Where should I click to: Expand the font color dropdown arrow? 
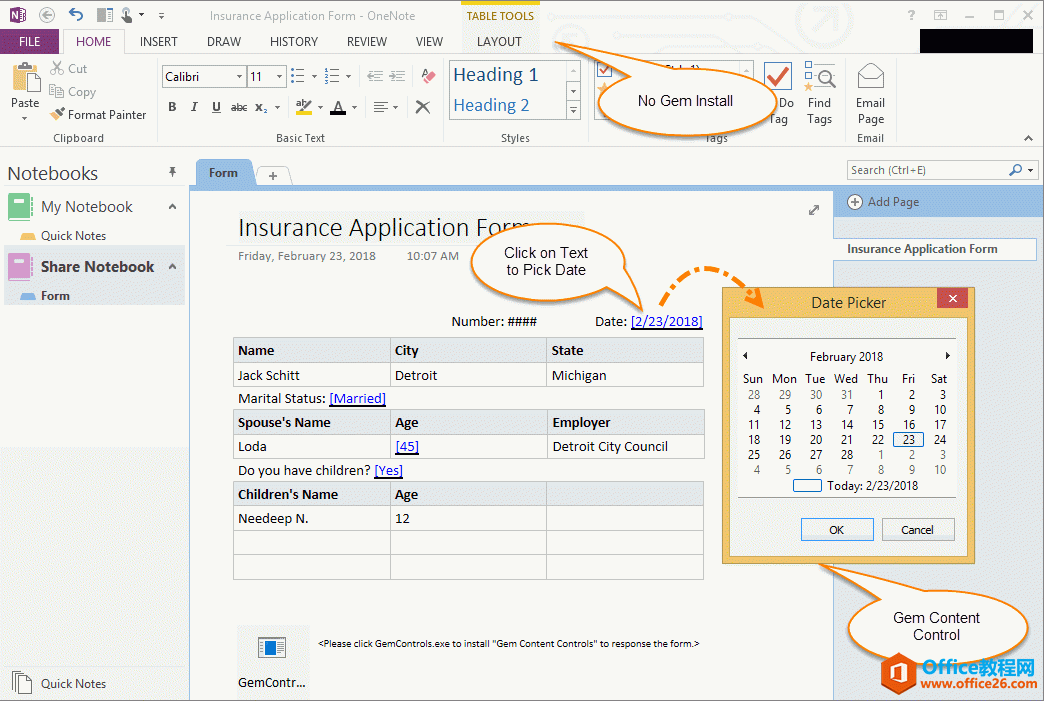[x=355, y=107]
